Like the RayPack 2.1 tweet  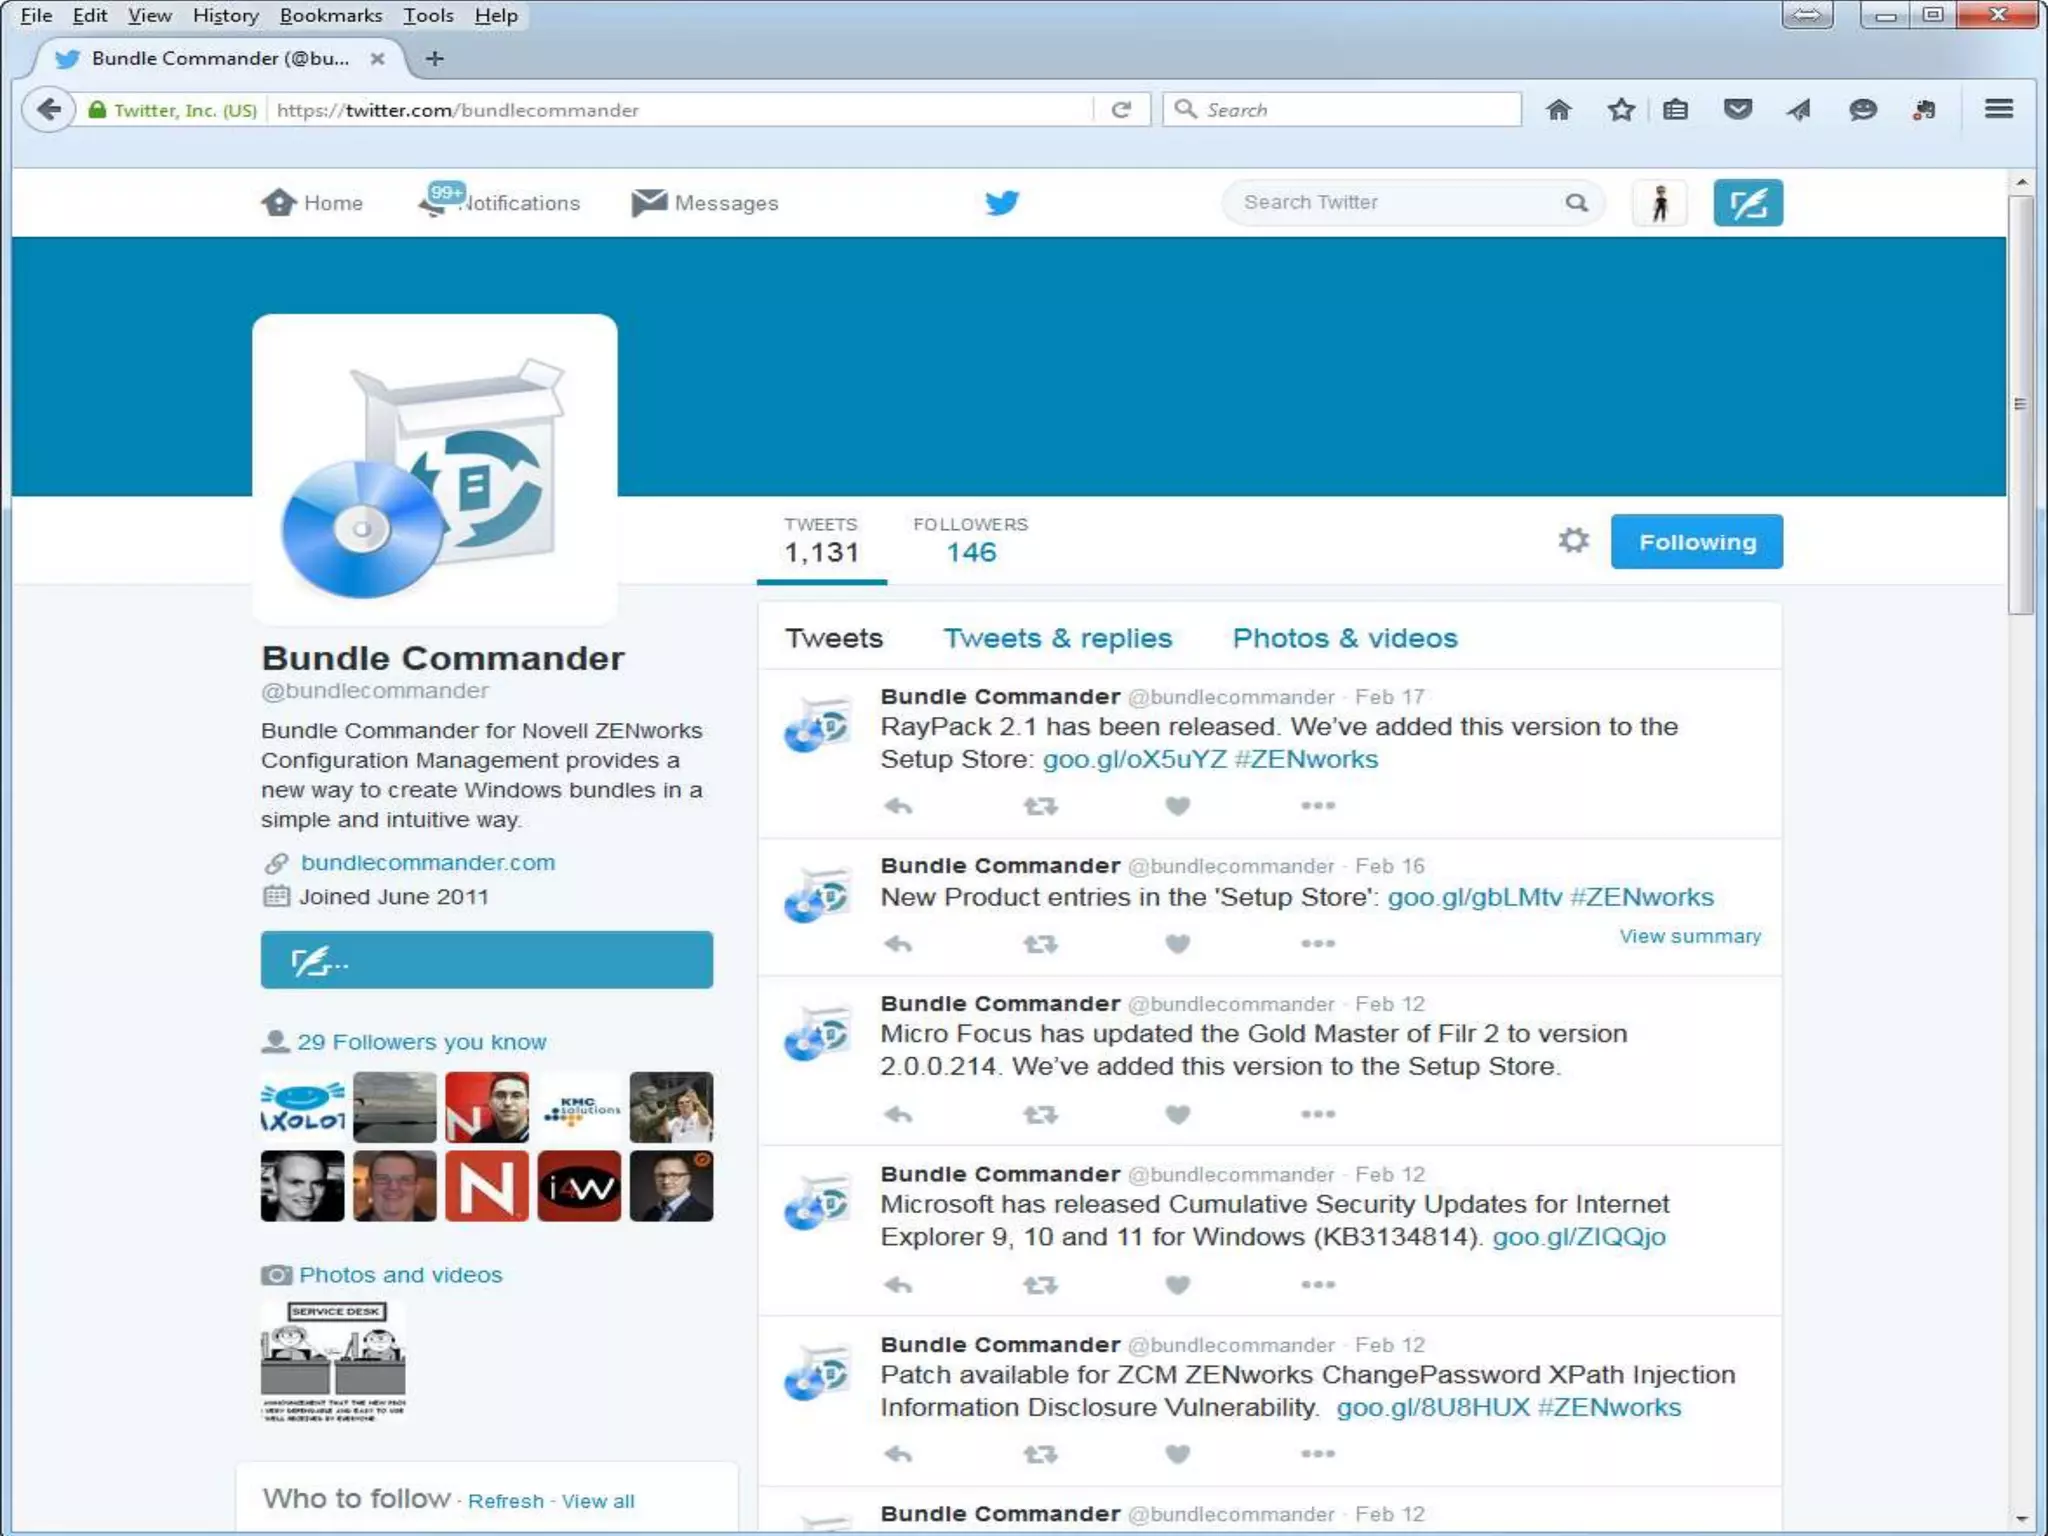[1178, 806]
